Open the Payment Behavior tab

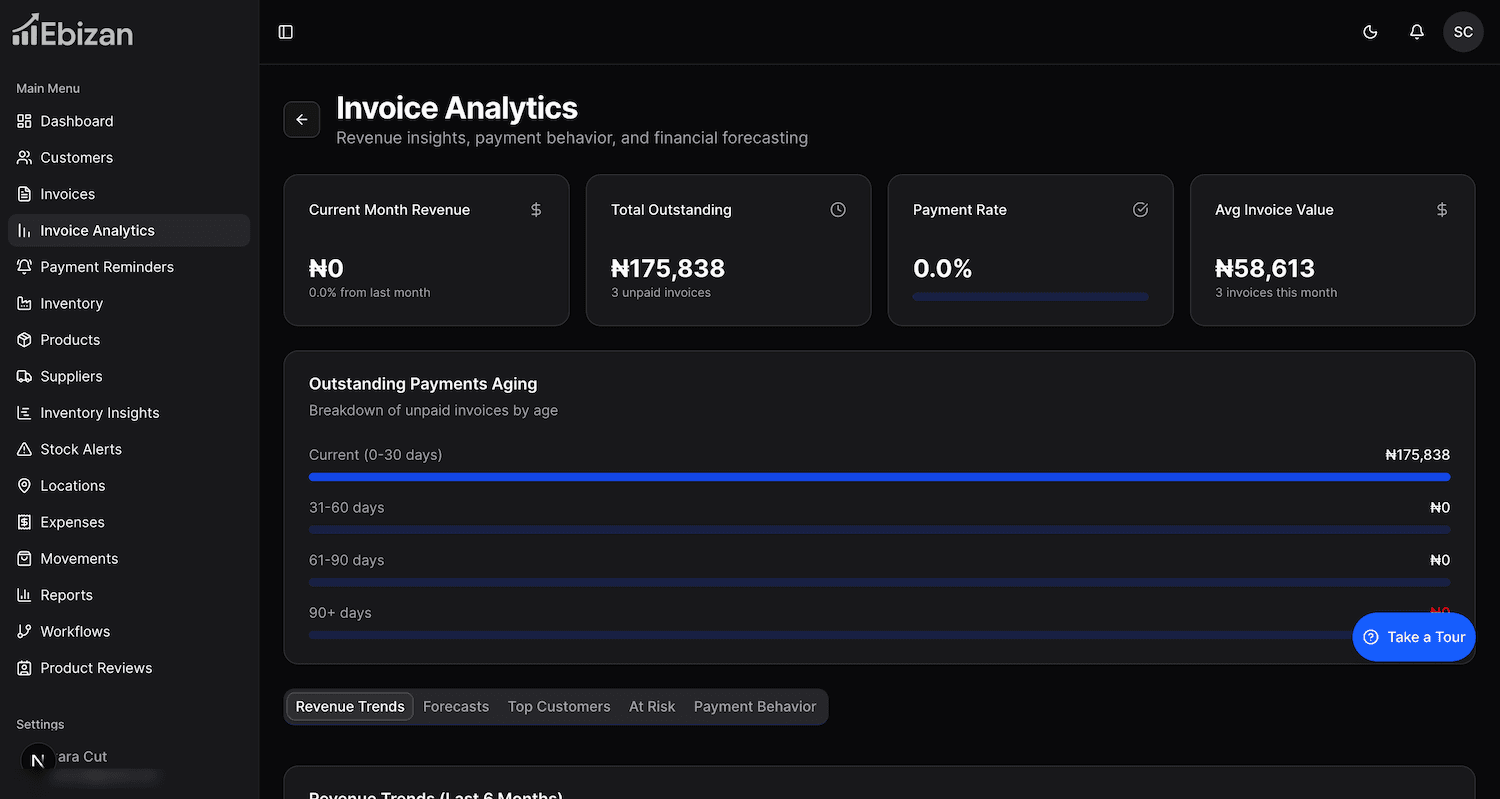[x=755, y=707]
